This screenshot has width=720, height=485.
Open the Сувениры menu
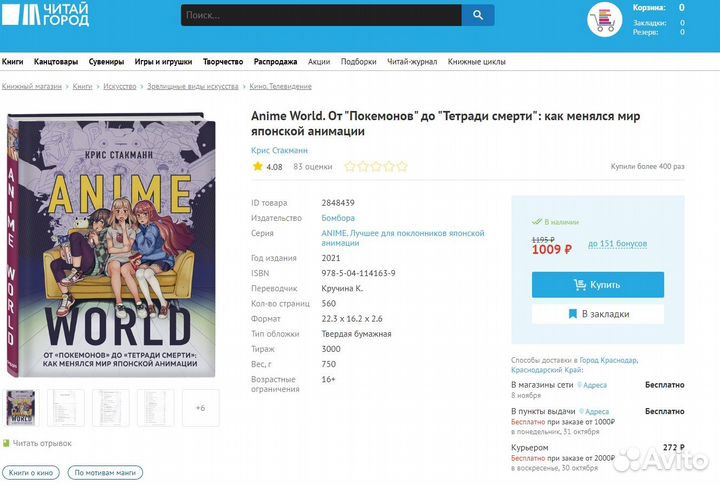coord(106,62)
